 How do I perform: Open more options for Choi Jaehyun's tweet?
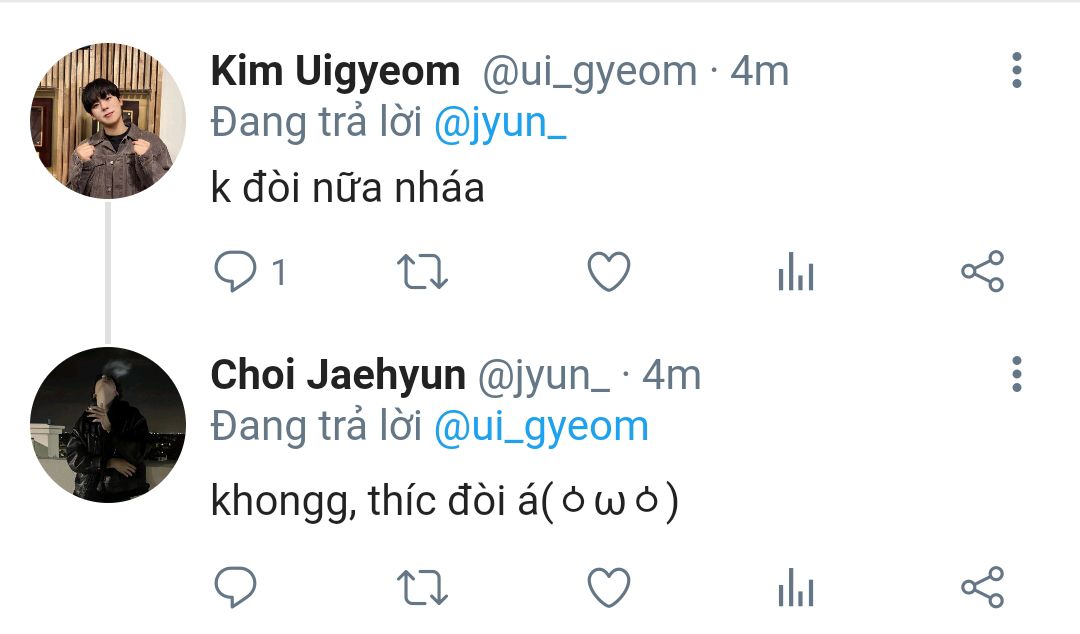coord(1017,373)
